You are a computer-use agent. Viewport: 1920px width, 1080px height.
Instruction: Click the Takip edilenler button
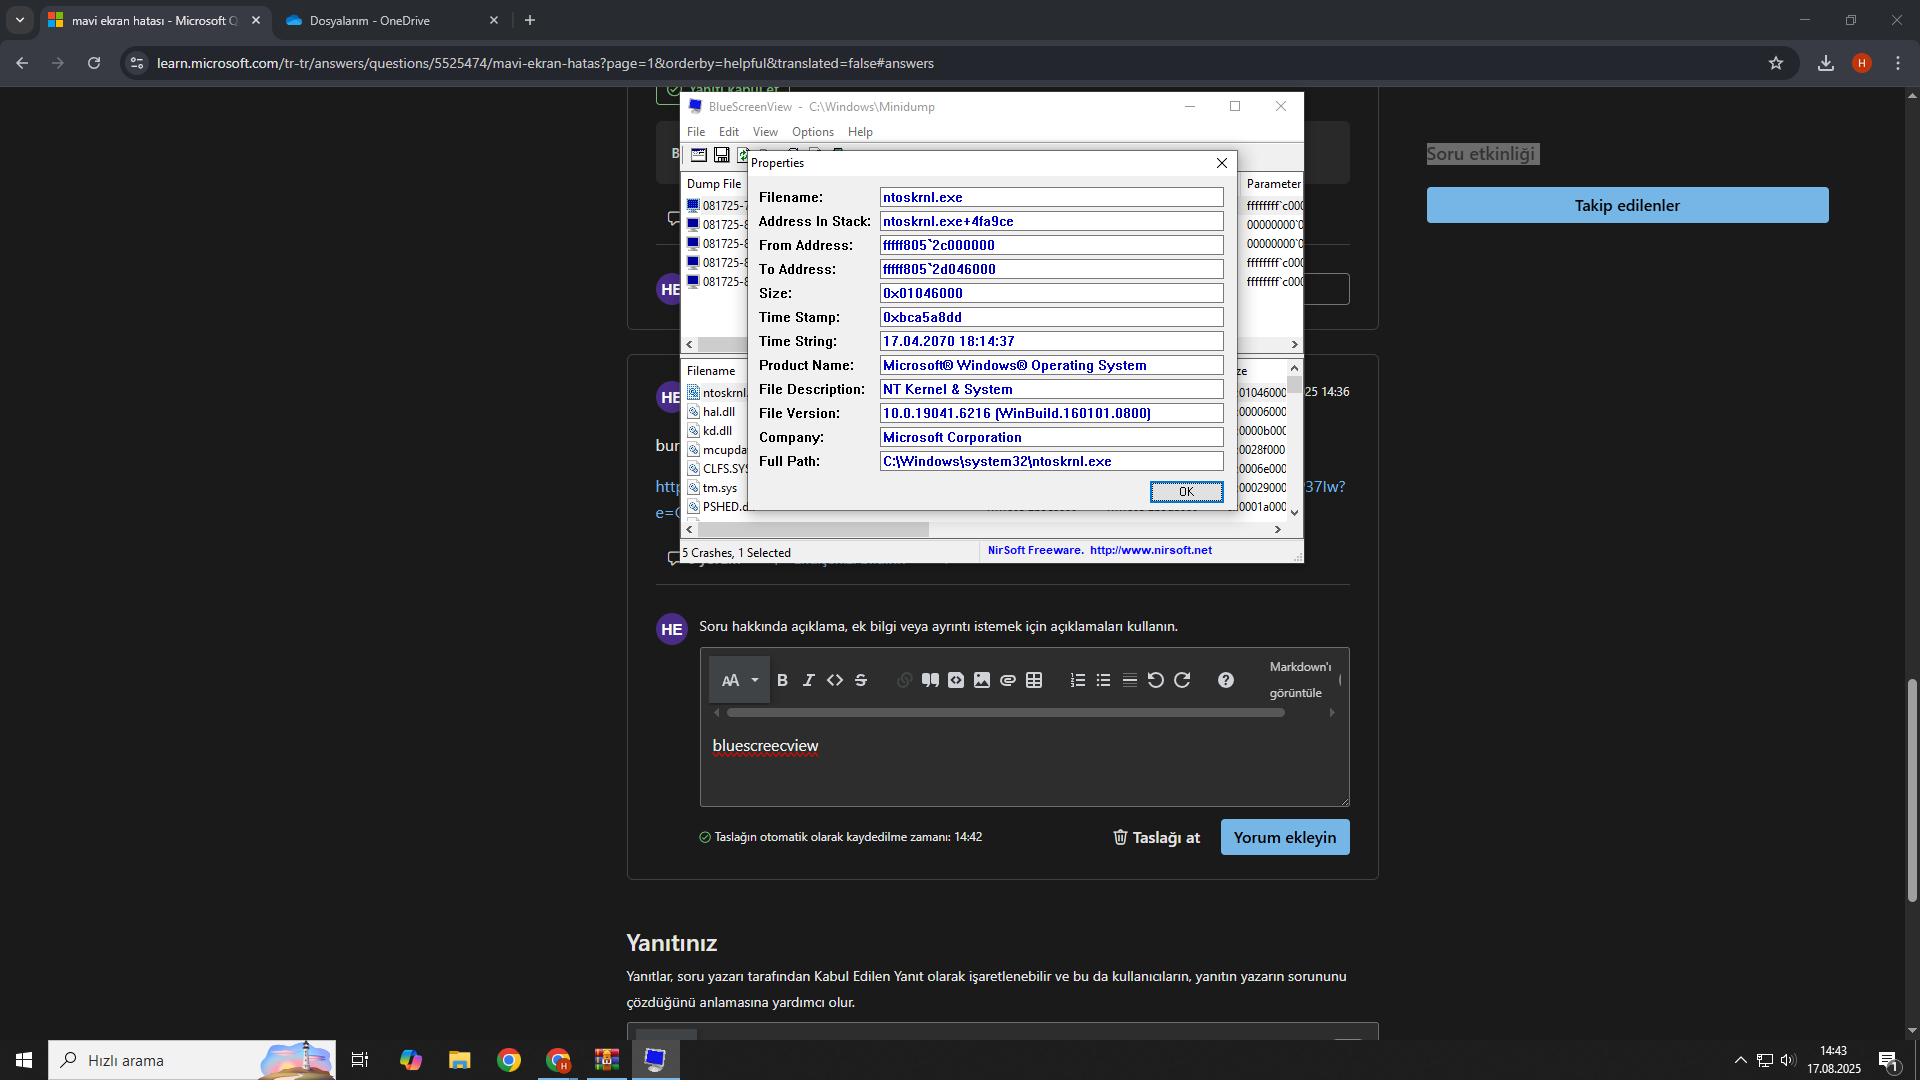1627,205
